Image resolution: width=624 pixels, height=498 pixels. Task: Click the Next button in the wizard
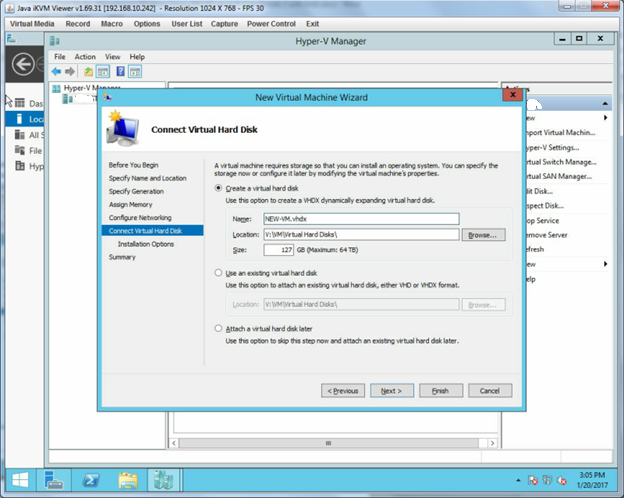click(x=392, y=391)
